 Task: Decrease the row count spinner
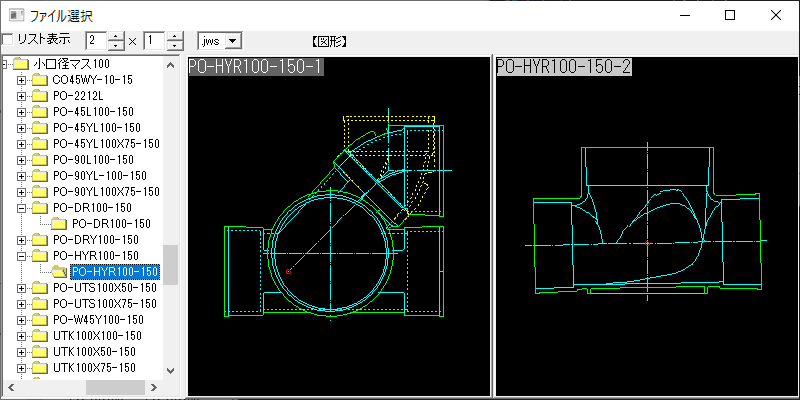tap(175, 46)
